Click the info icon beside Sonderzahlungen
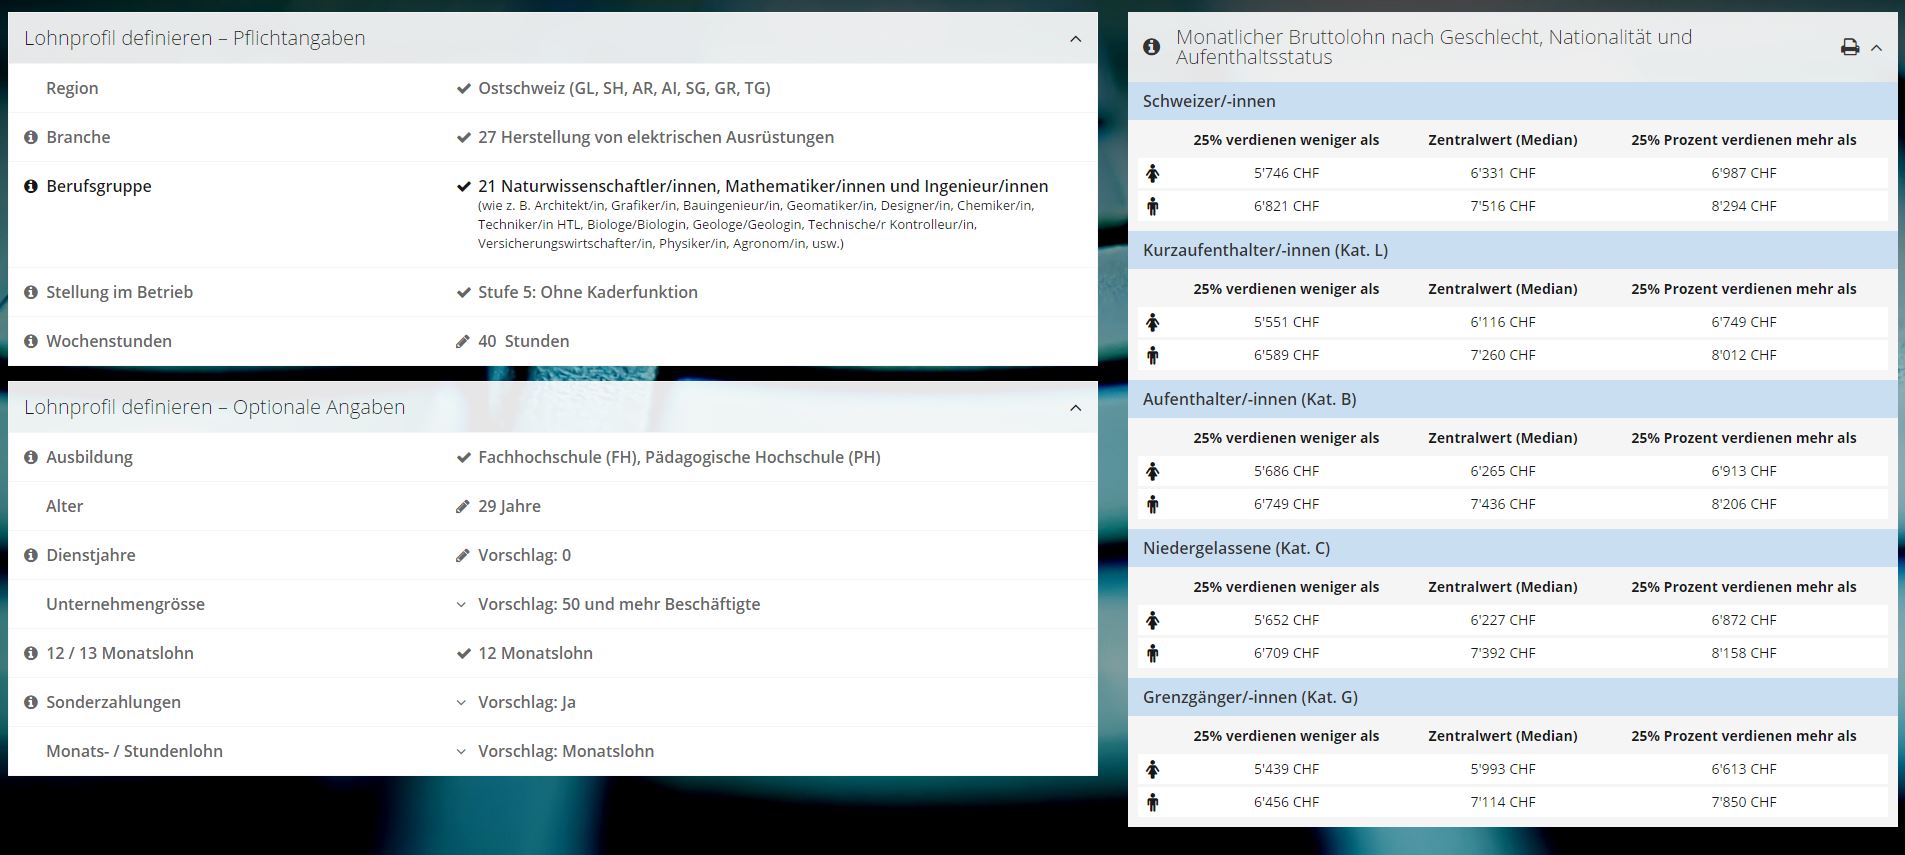This screenshot has height=855, width=1905. 31,702
